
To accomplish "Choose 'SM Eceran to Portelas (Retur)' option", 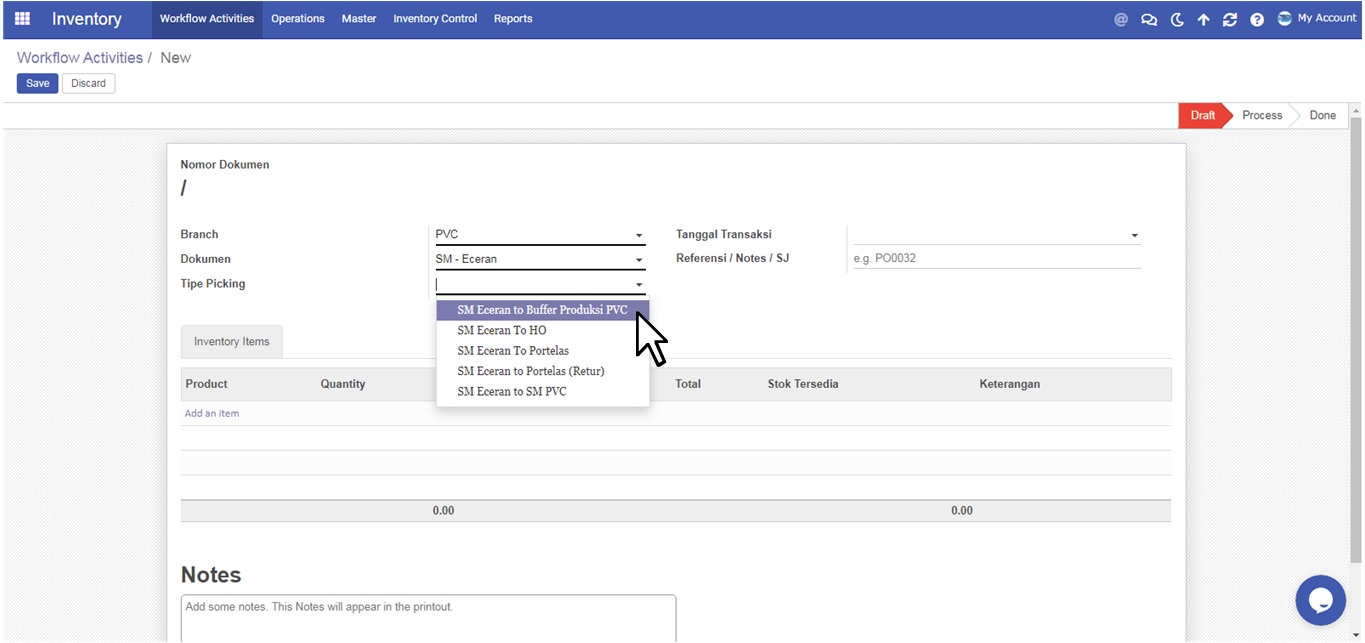I will click(530, 371).
